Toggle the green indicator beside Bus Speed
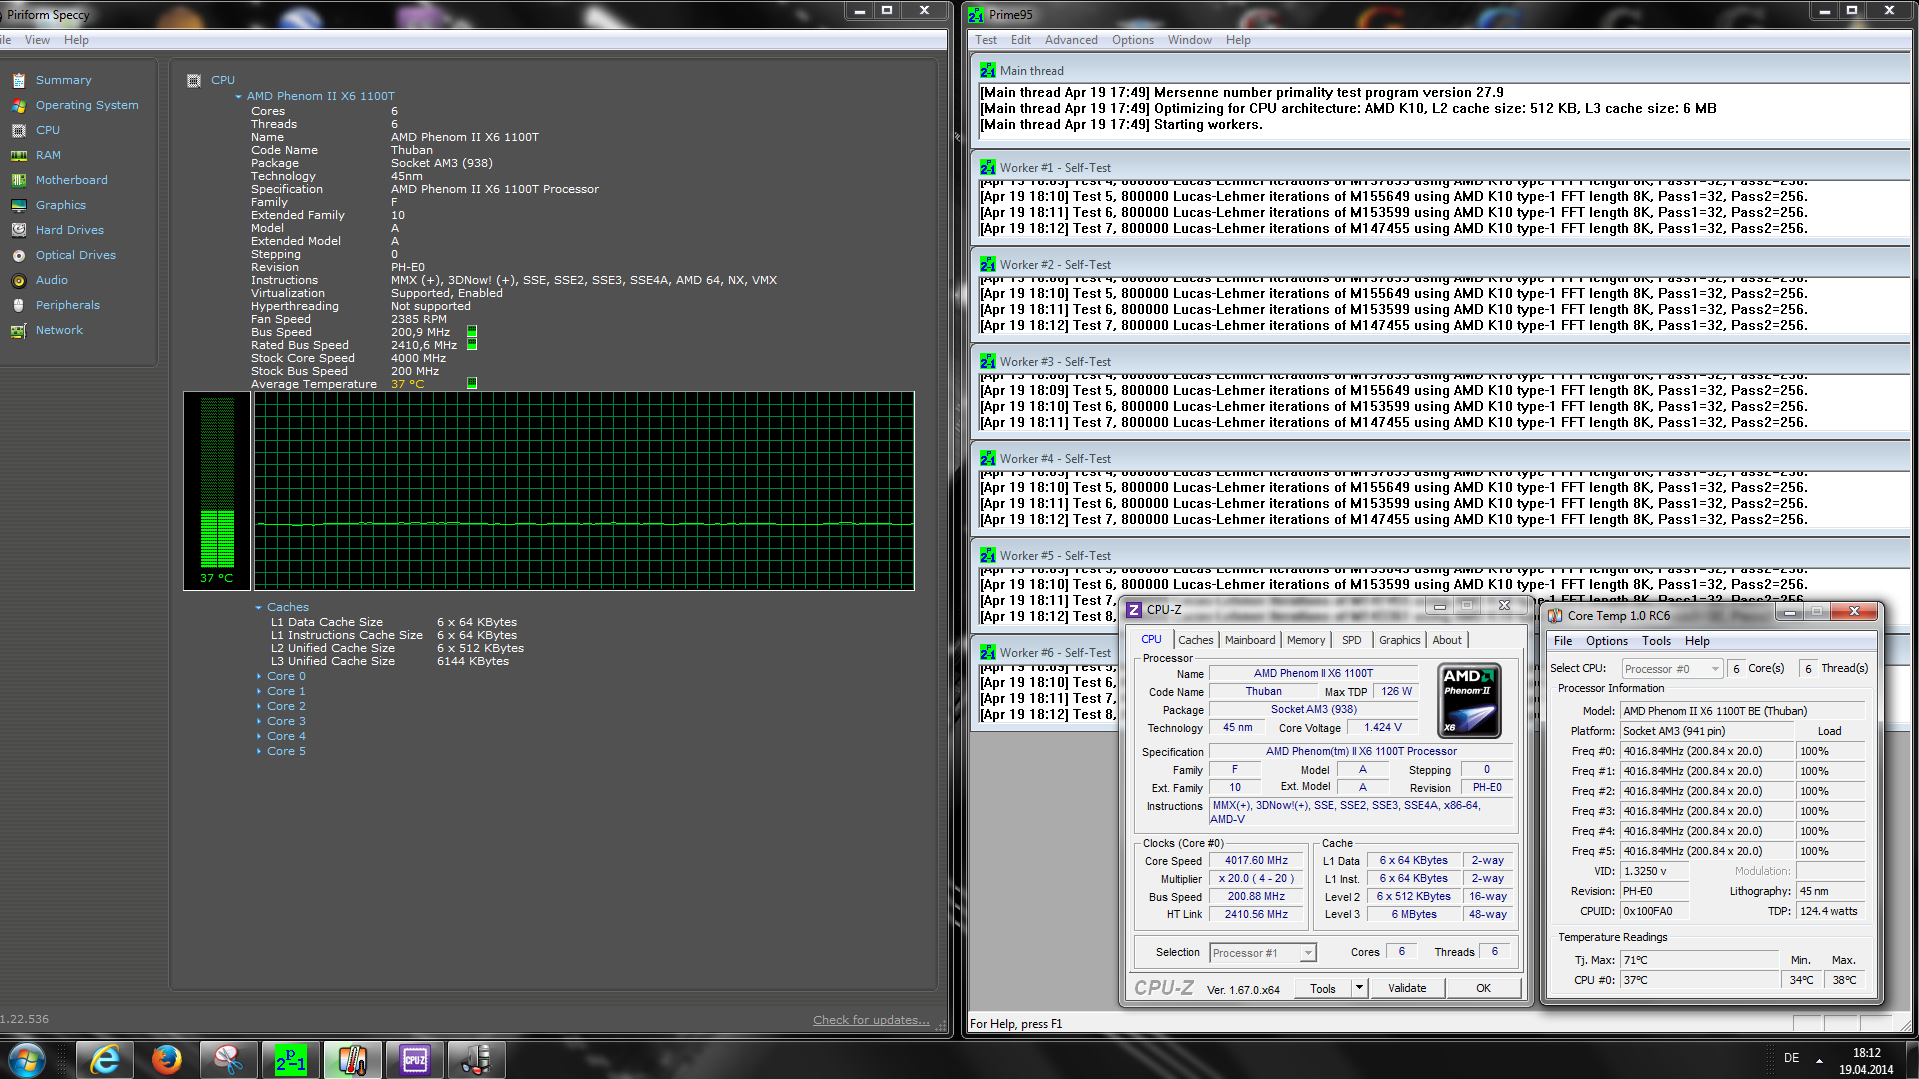 point(472,331)
